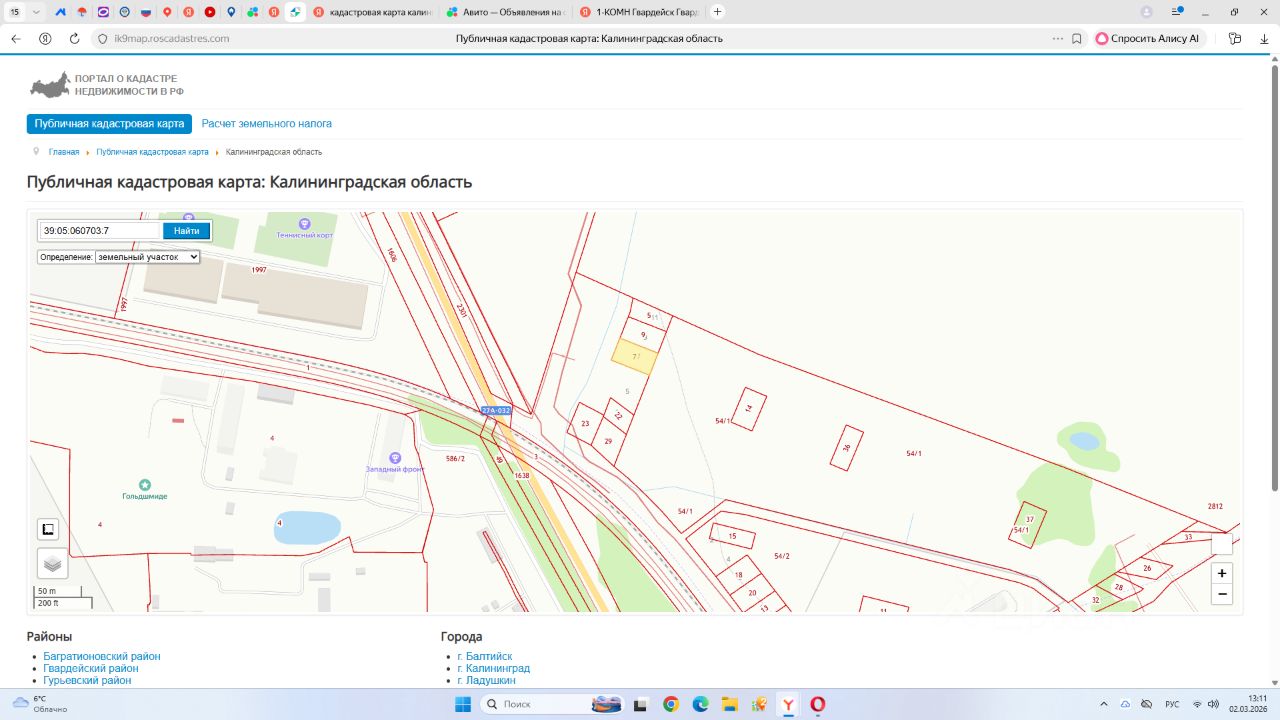Bookmark this page using the bookmark icon

point(1077,38)
